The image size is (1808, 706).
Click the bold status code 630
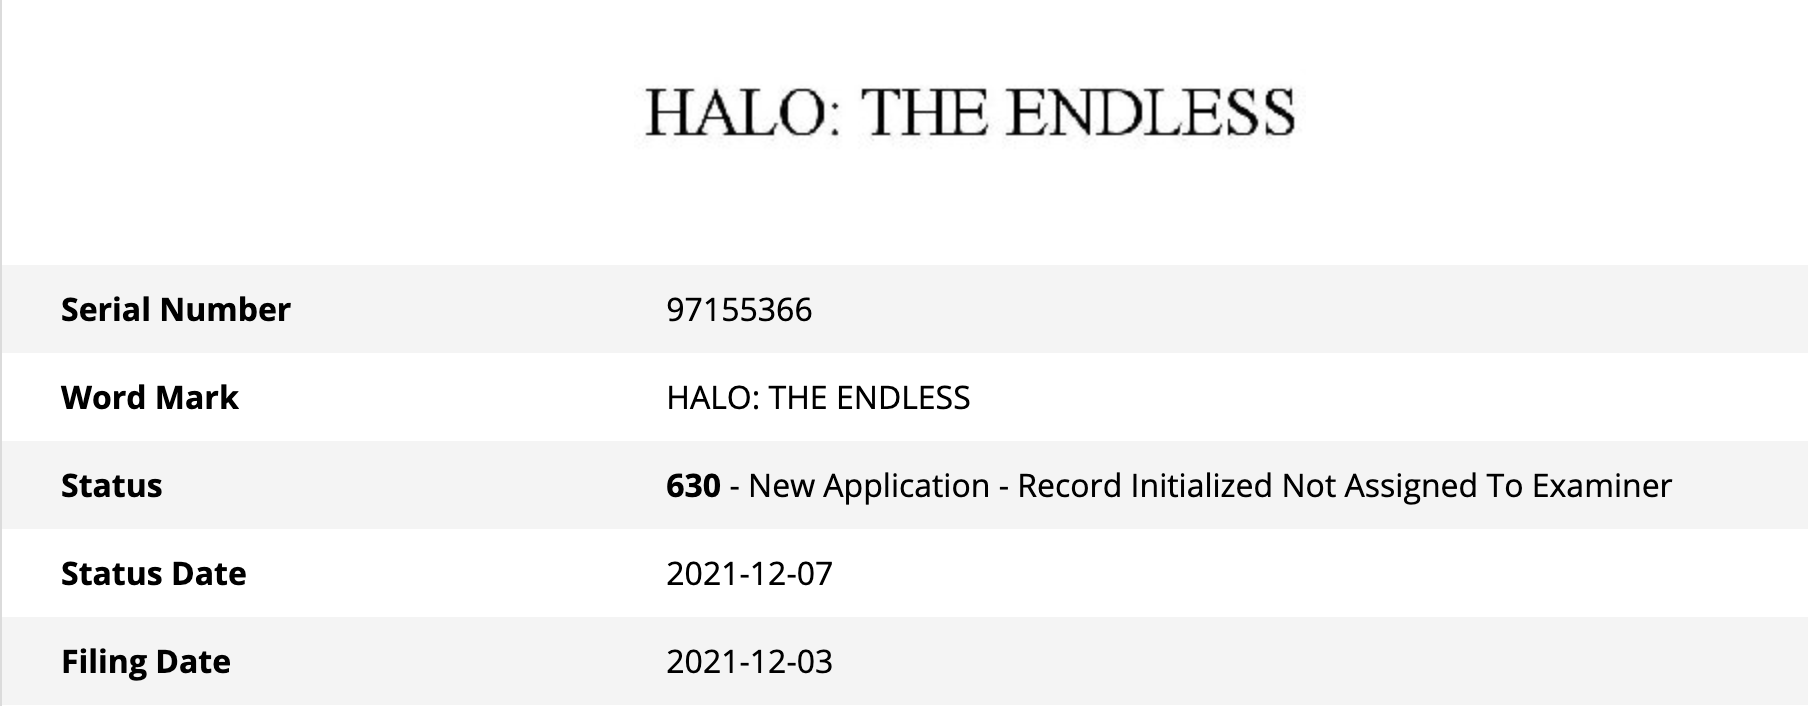point(693,486)
